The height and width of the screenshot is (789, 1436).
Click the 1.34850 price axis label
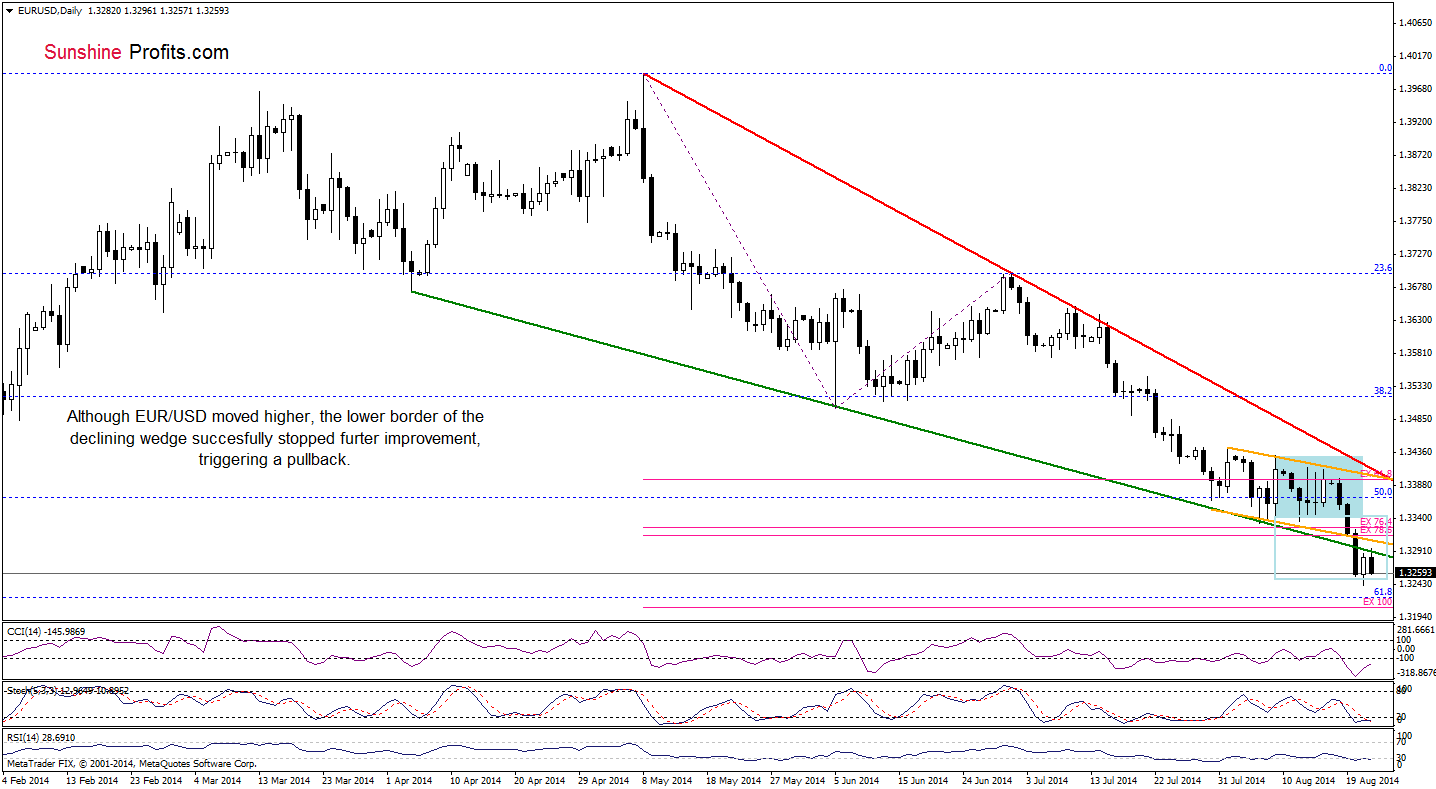1415,419
